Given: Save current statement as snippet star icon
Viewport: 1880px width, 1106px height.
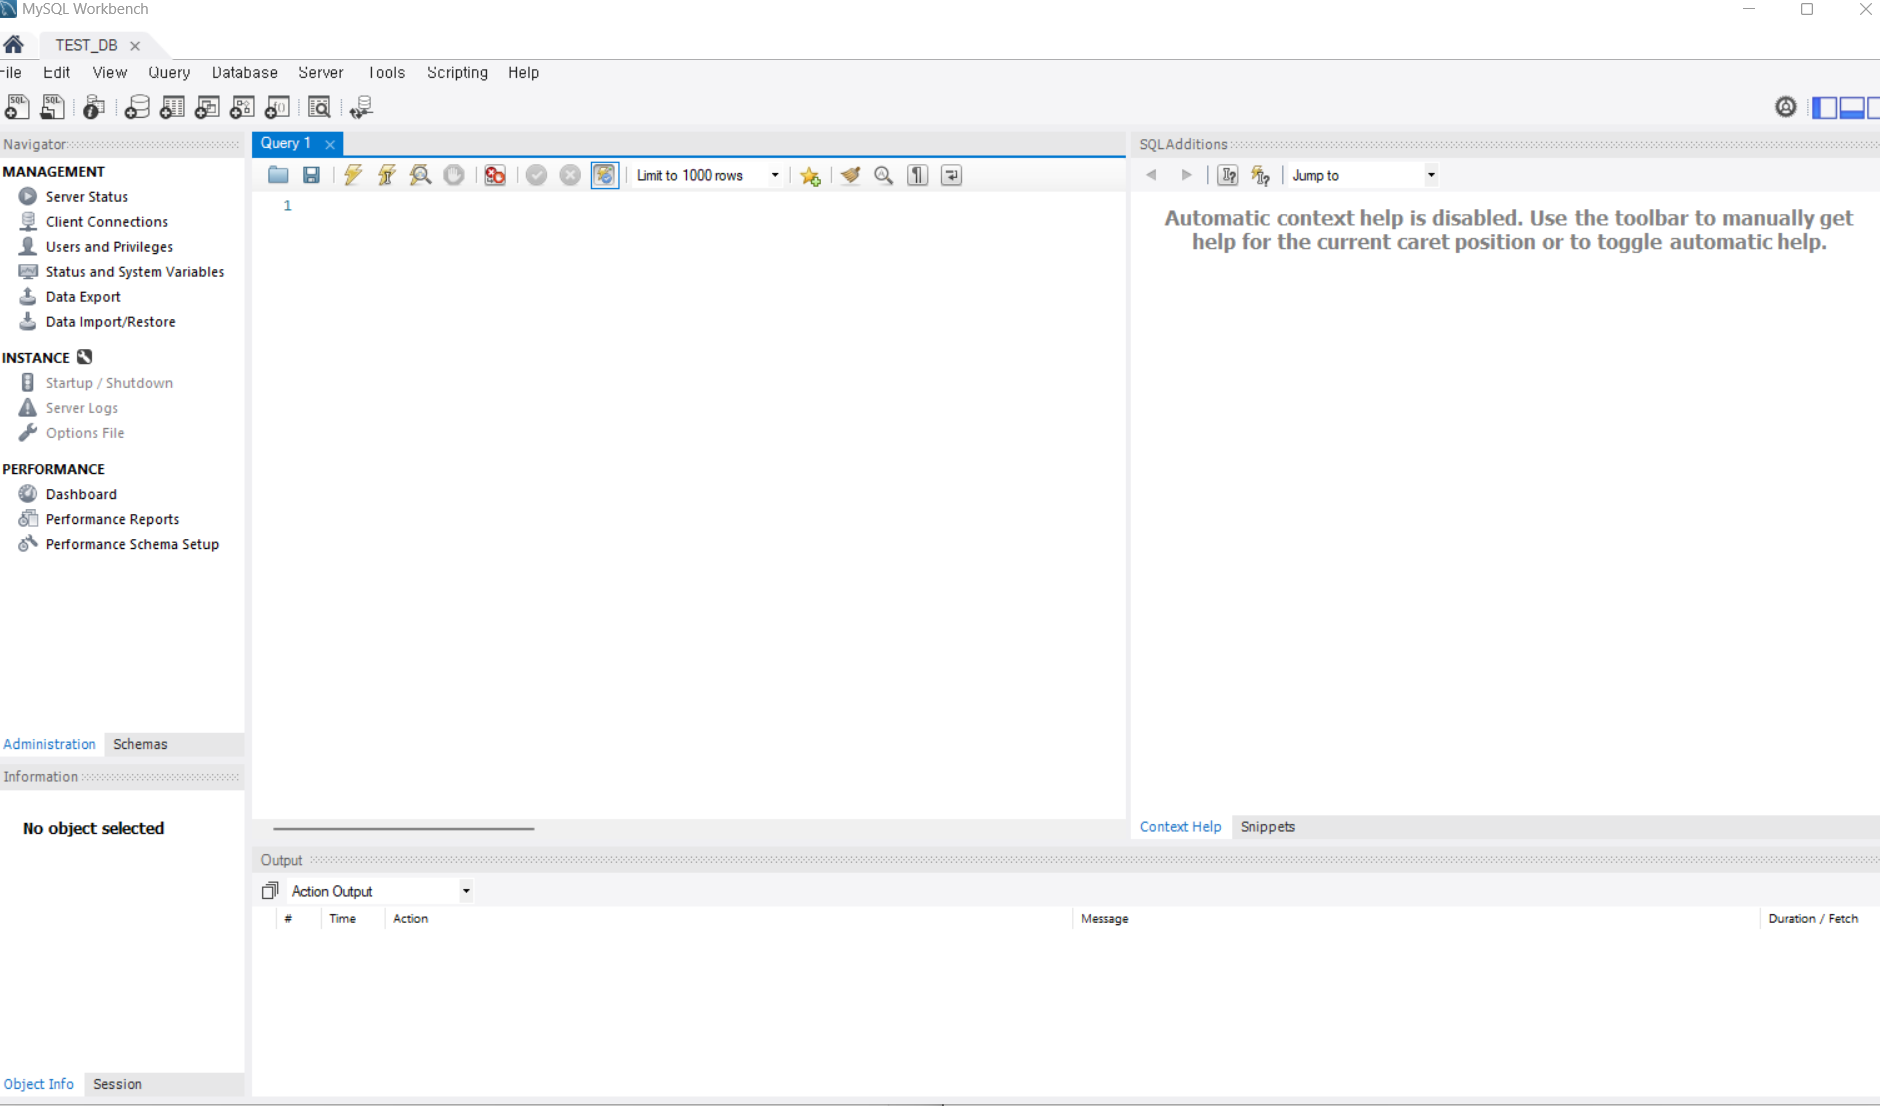Looking at the screenshot, I should [810, 175].
